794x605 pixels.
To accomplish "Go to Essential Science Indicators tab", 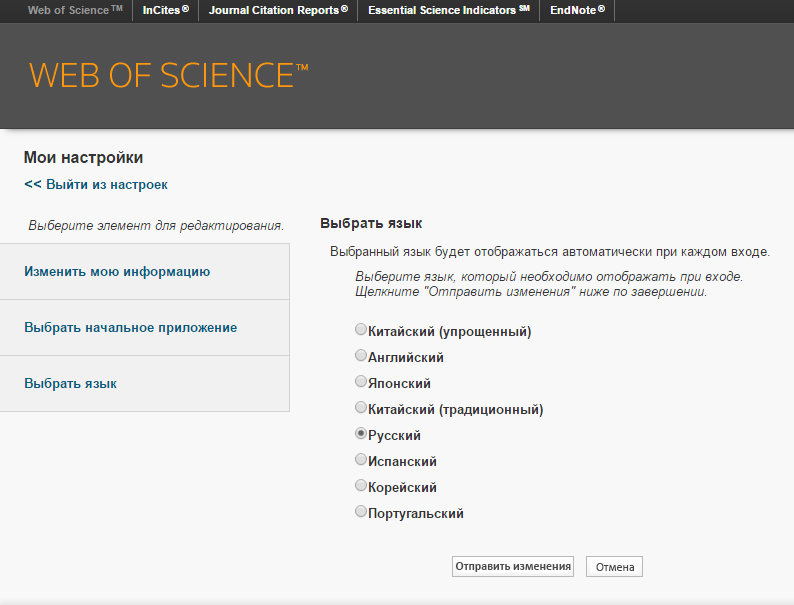I will tap(448, 10).
